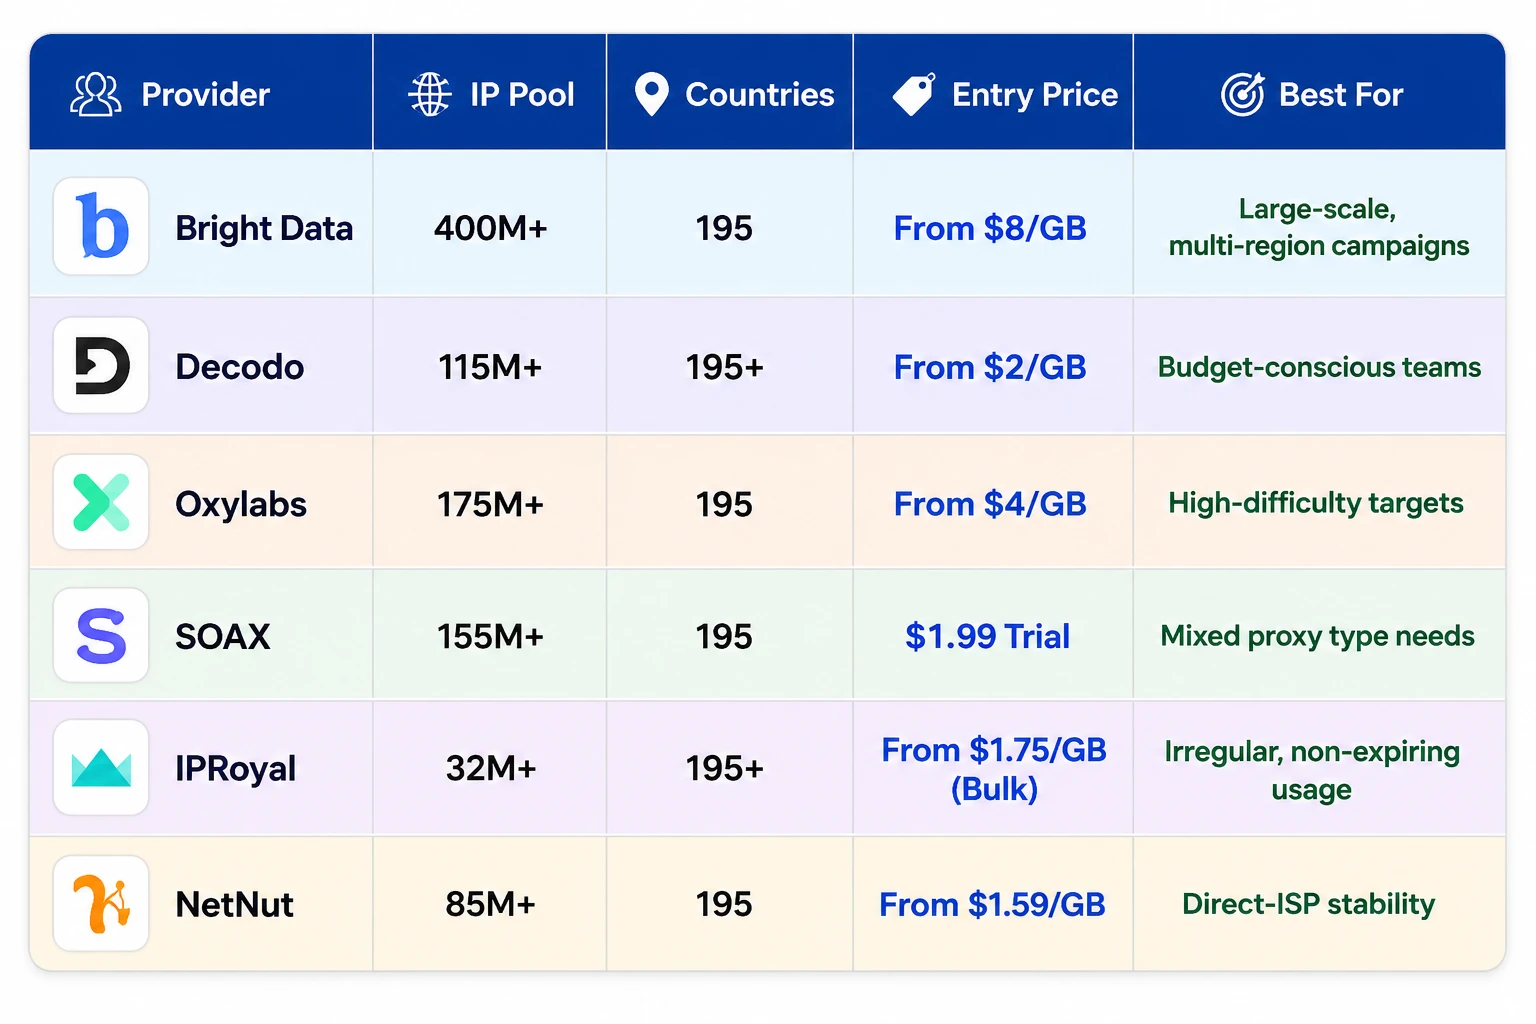
Task: Select the Provider column header text
Action: pos(206,95)
